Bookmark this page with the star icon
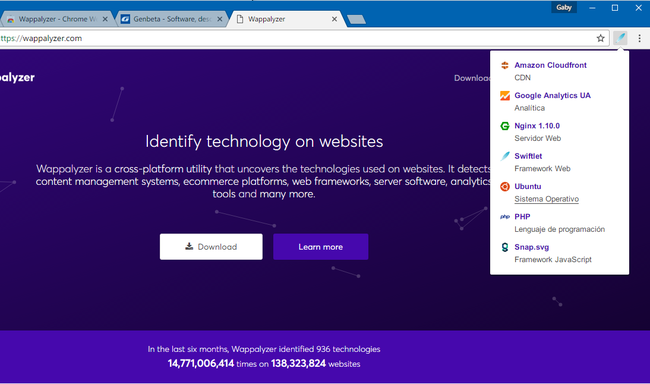Viewport: 650px width, 384px height. tap(600, 38)
